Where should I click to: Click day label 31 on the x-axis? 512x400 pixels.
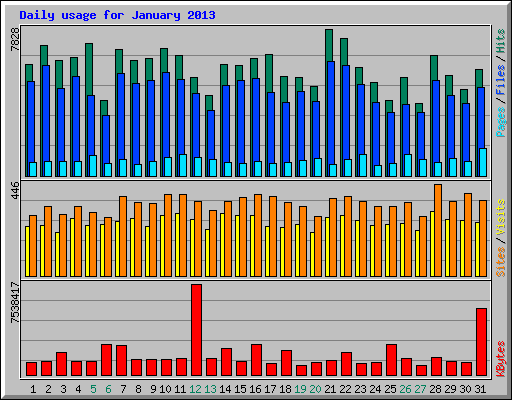pyautogui.click(x=480, y=389)
